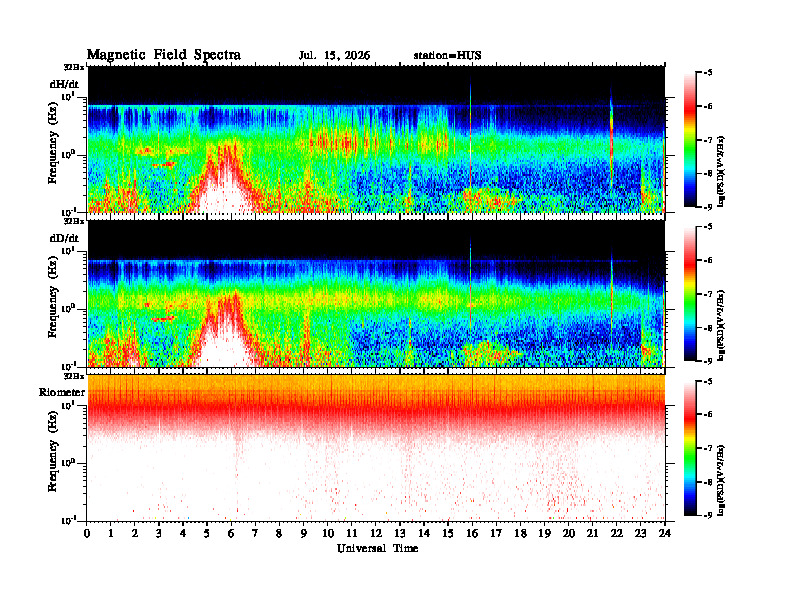The width and height of the screenshot is (792, 612).
Task: Click the "station=HUS" label
Action: click(447, 56)
